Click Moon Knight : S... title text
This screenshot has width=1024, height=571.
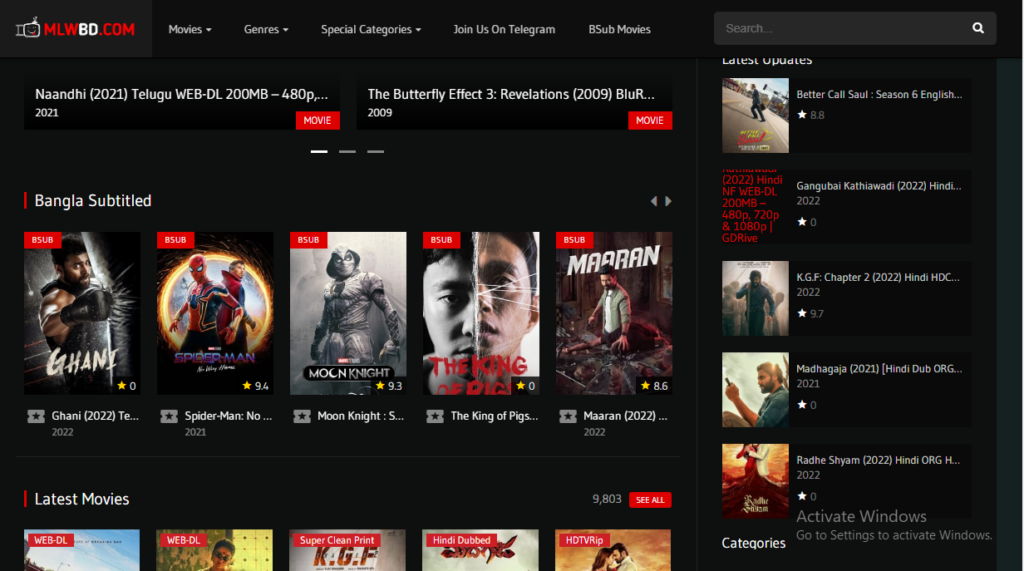(x=360, y=416)
